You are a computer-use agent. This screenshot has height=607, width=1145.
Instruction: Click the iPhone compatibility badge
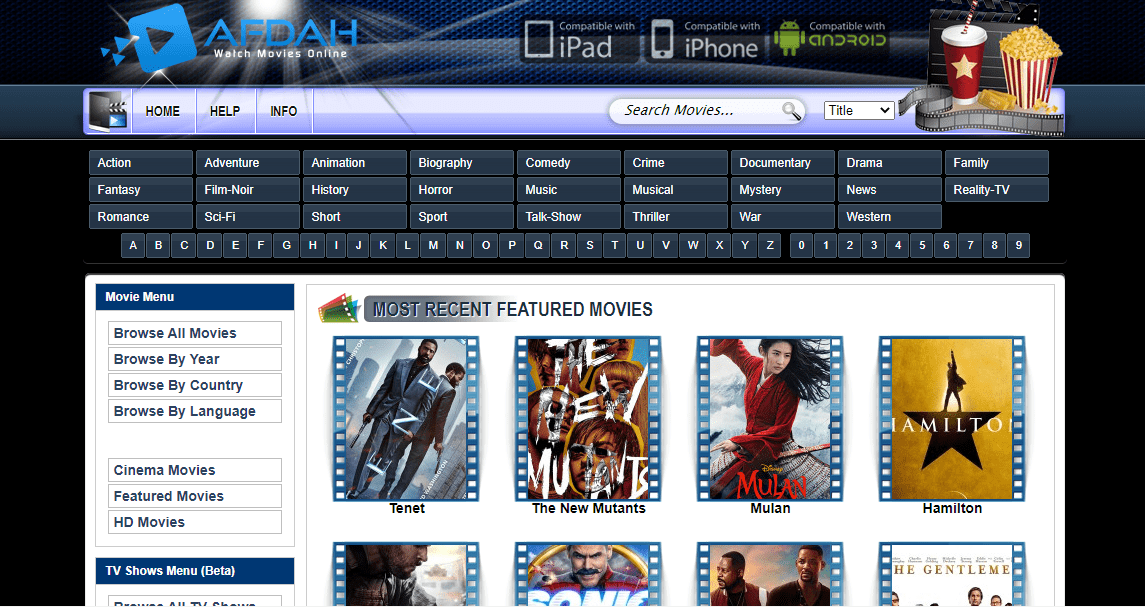705,39
